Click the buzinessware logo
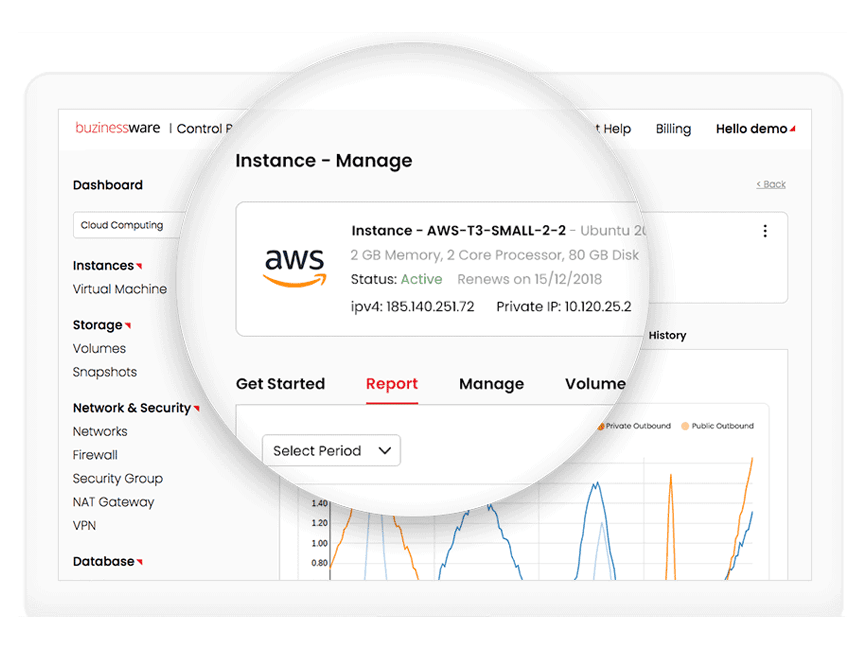 pyautogui.click(x=117, y=128)
